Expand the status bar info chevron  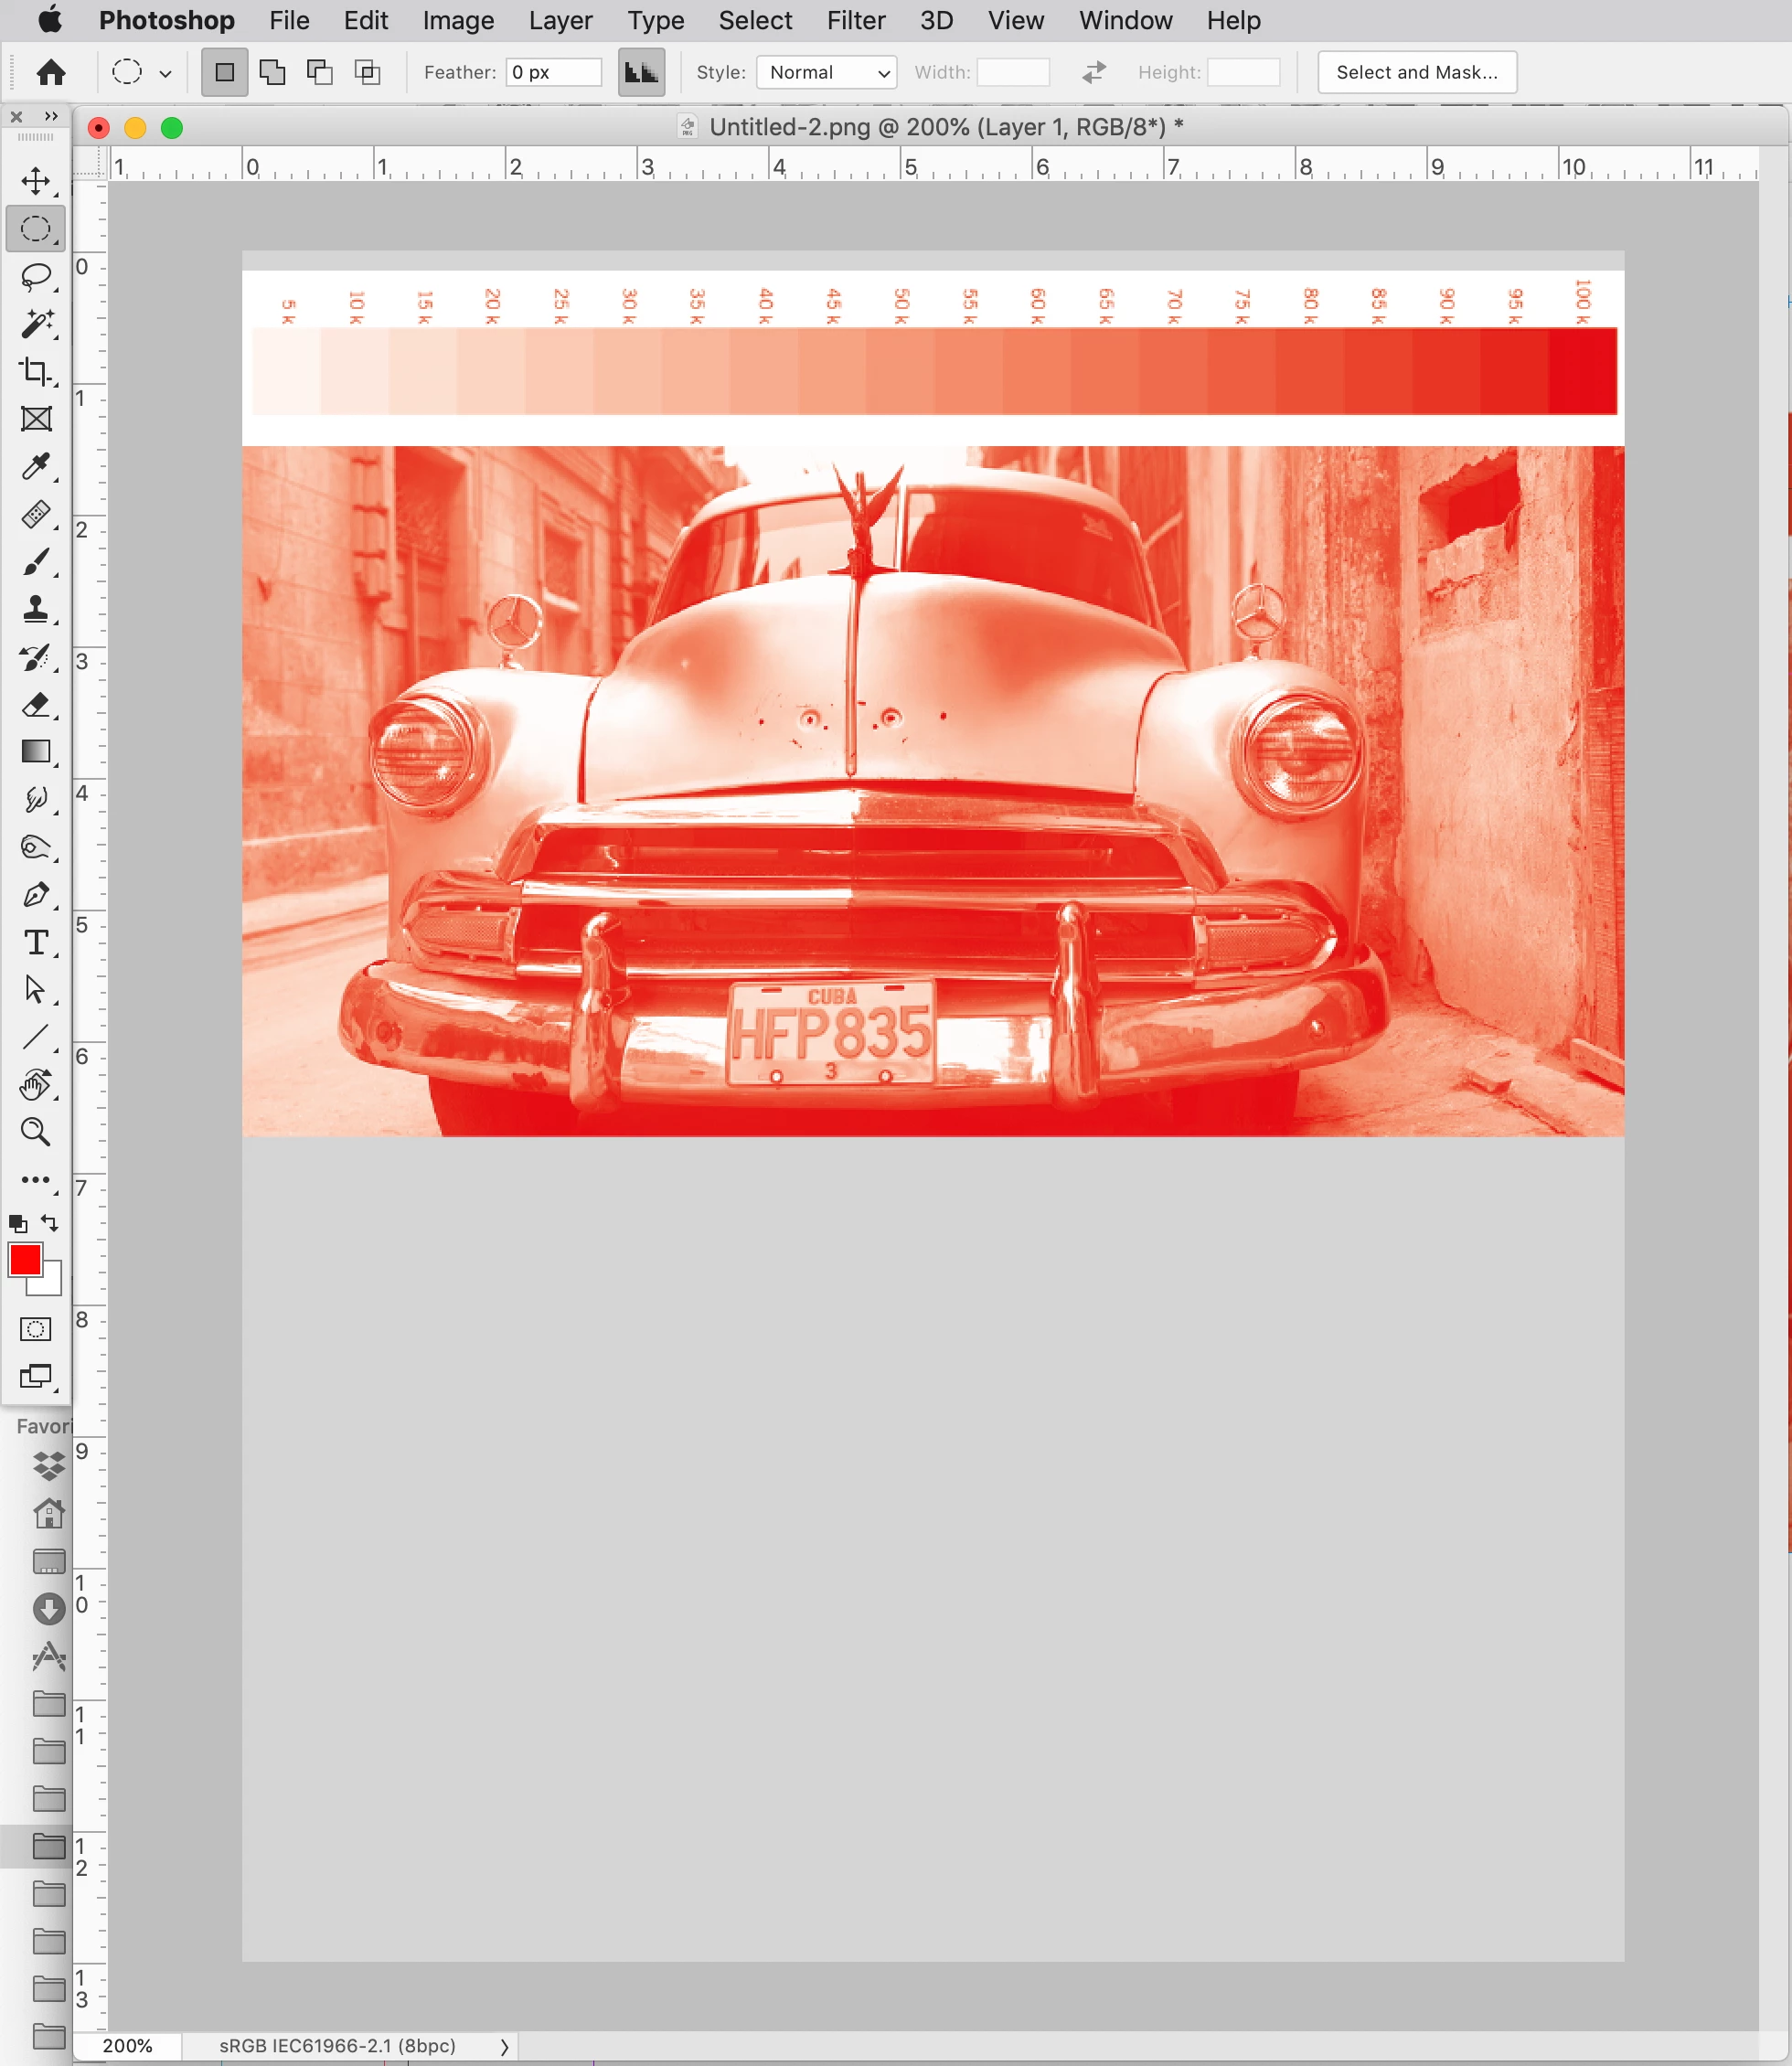[x=504, y=2046]
